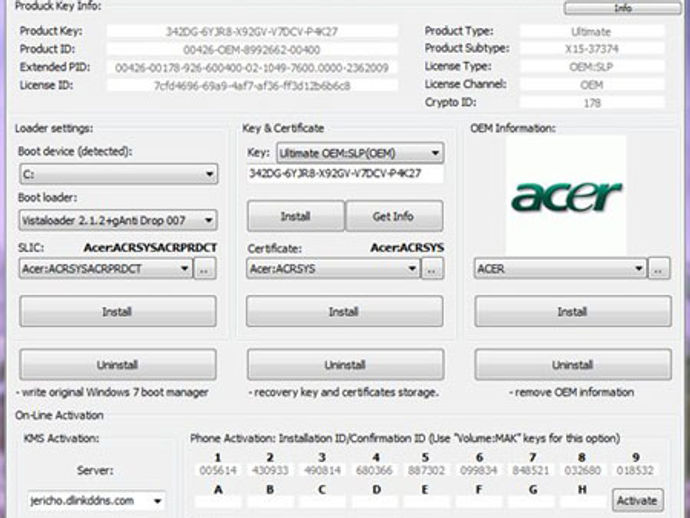Click Installation ID field 1 value 005614
The width and height of the screenshot is (690, 518).
pos(218,470)
